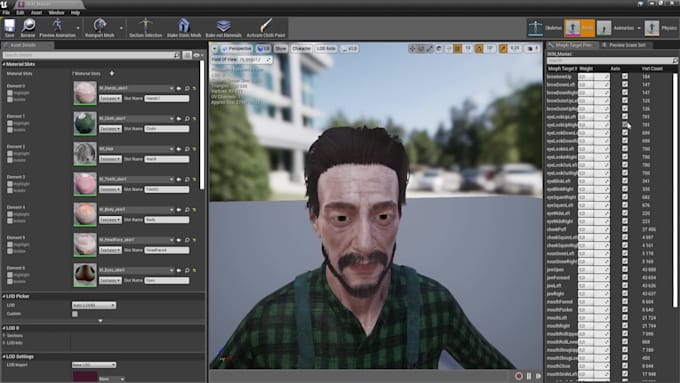This screenshot has height=383, width=680.
Task: Open the Asset menu
Action: point(36,13)
